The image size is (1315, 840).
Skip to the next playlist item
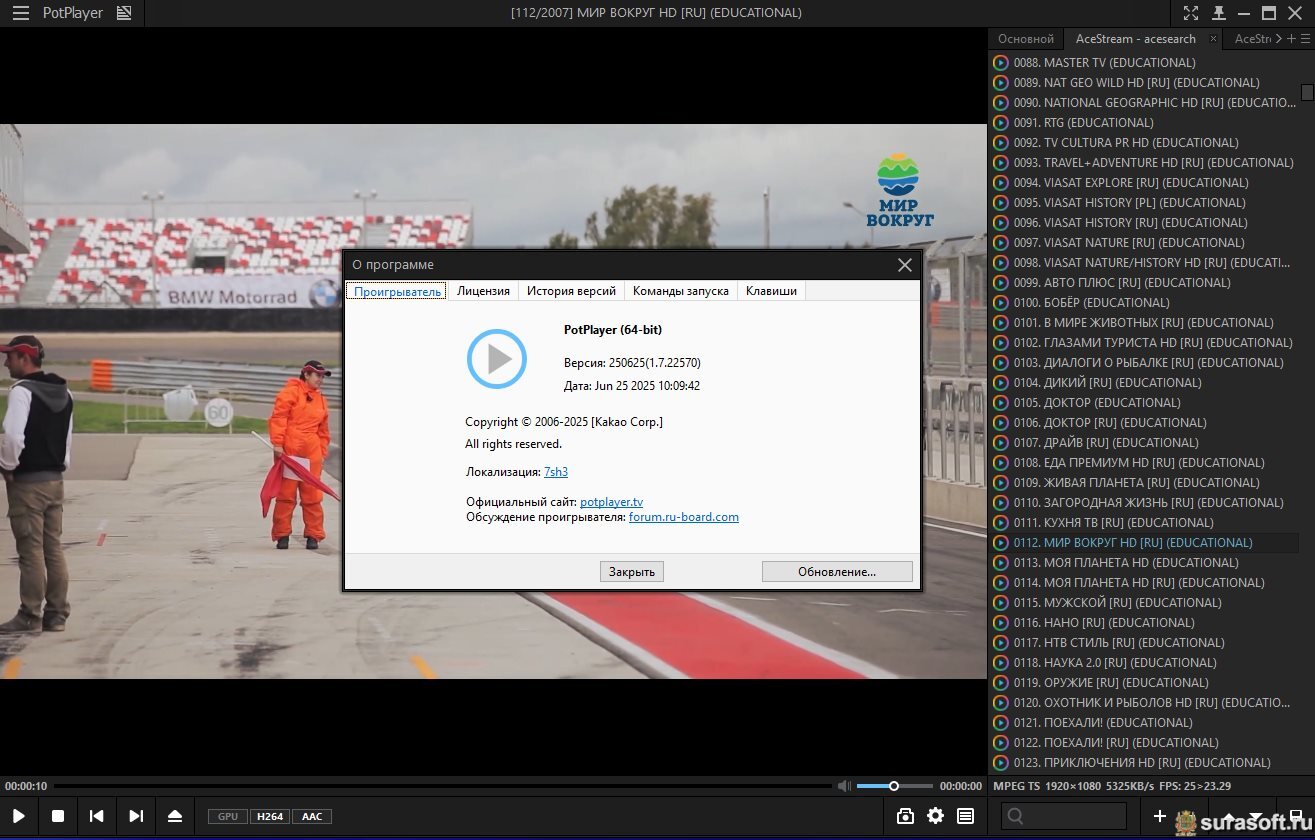(x=136, y=816)
